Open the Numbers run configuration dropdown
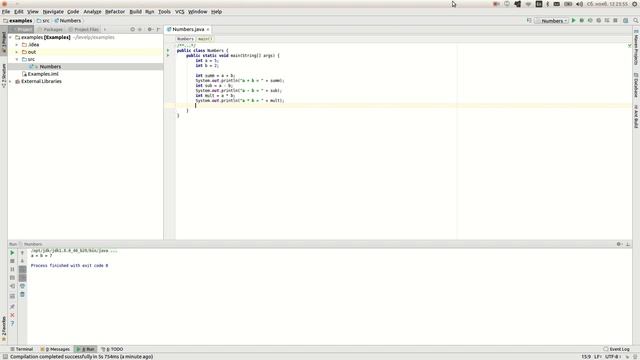Image resolution: width=640 pixels, height=360 pixels. tap(552, 20)
